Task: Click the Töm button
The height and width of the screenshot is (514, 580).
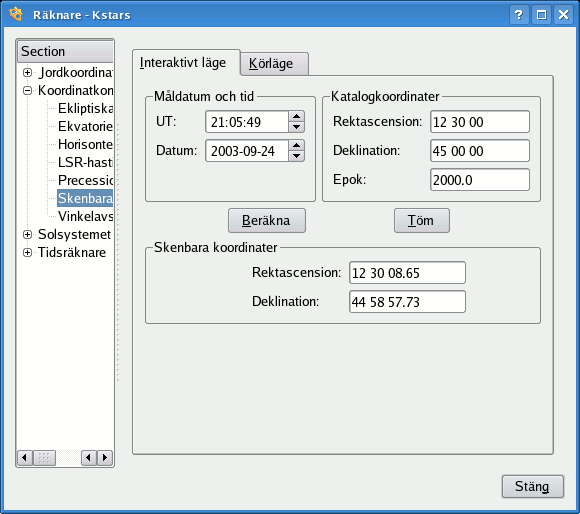Action: [x=422, y=220]
